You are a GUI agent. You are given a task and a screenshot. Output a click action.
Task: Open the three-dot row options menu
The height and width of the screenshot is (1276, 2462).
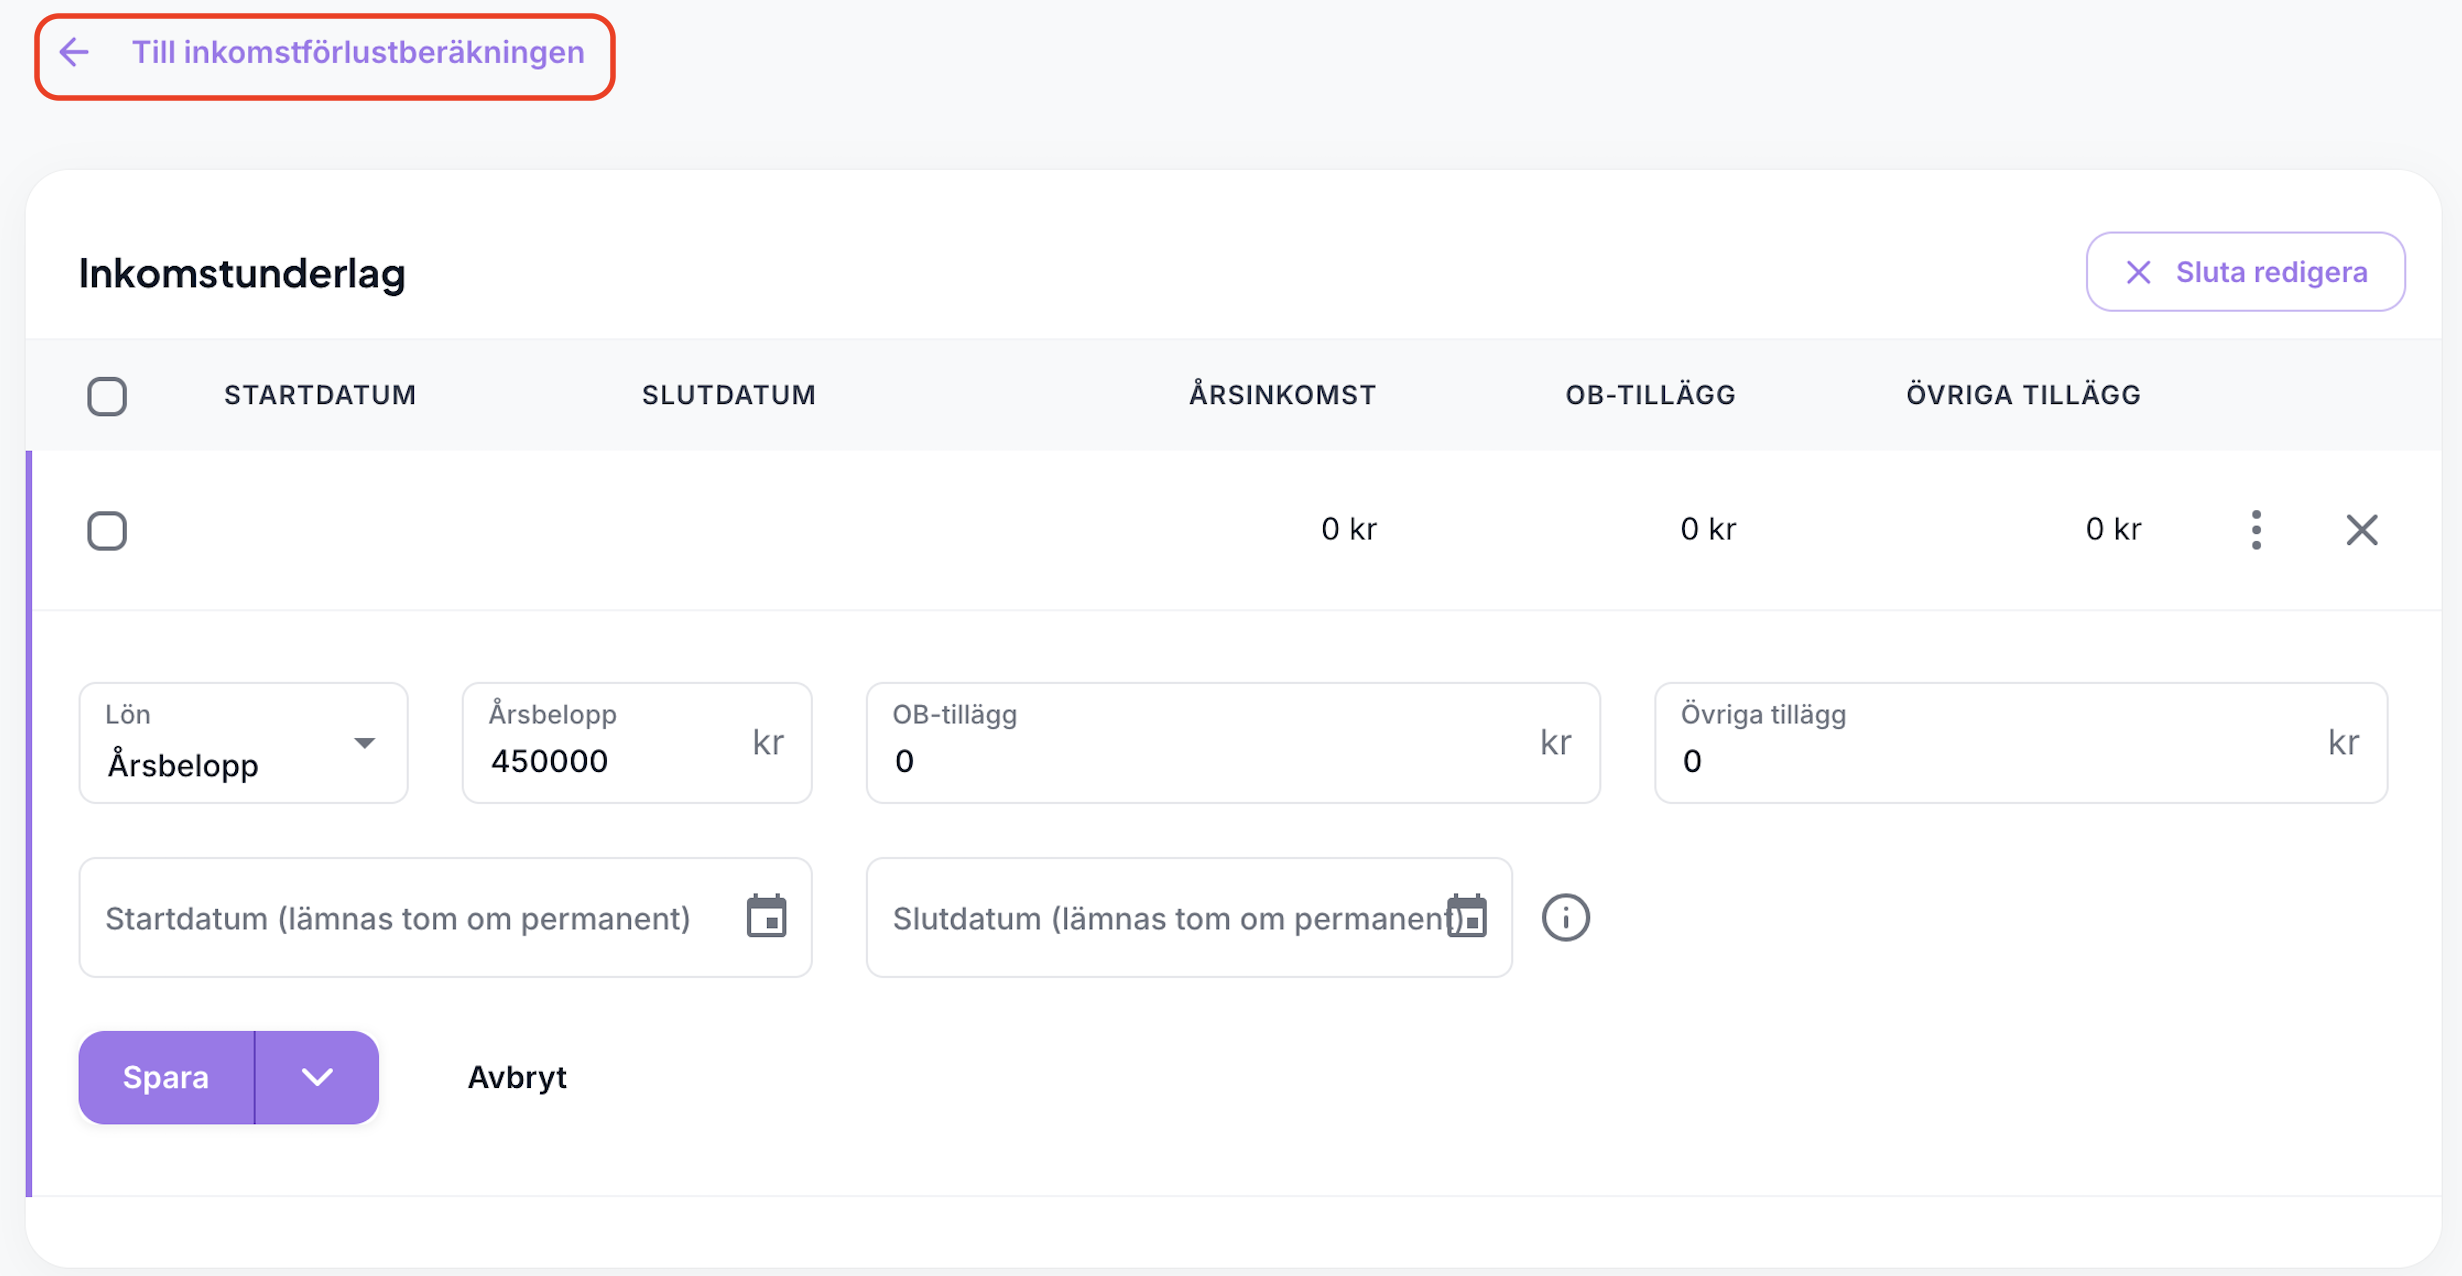(x=2255, y=530)
